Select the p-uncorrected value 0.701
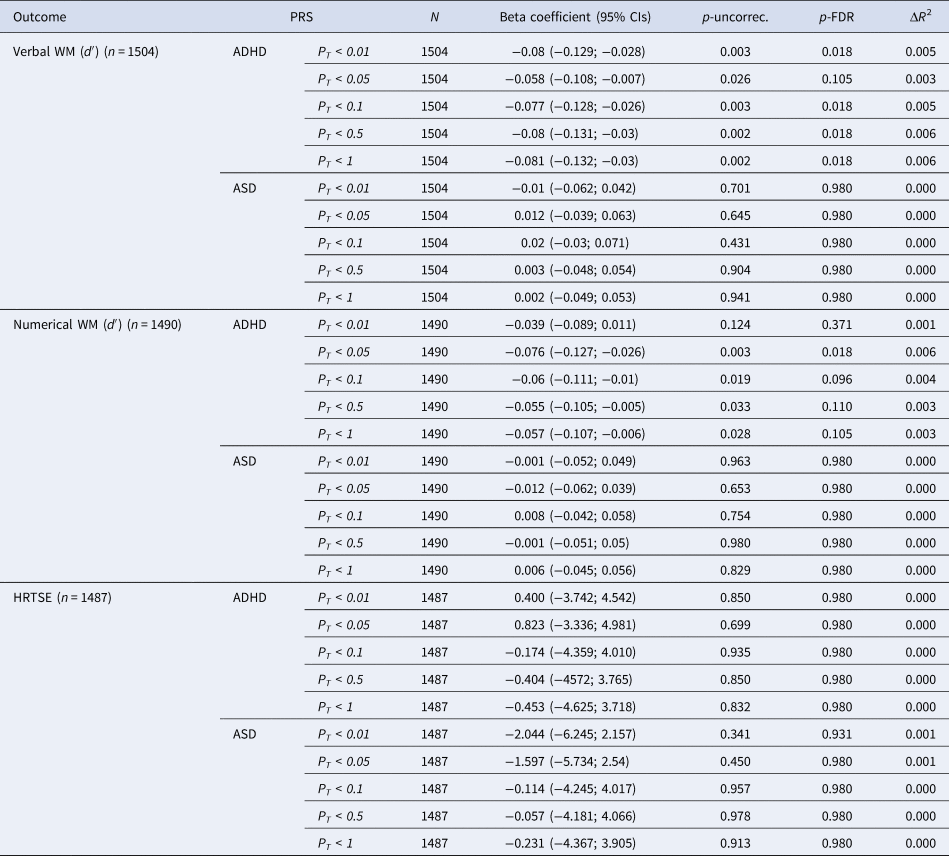949x856 pixels. 735,188
